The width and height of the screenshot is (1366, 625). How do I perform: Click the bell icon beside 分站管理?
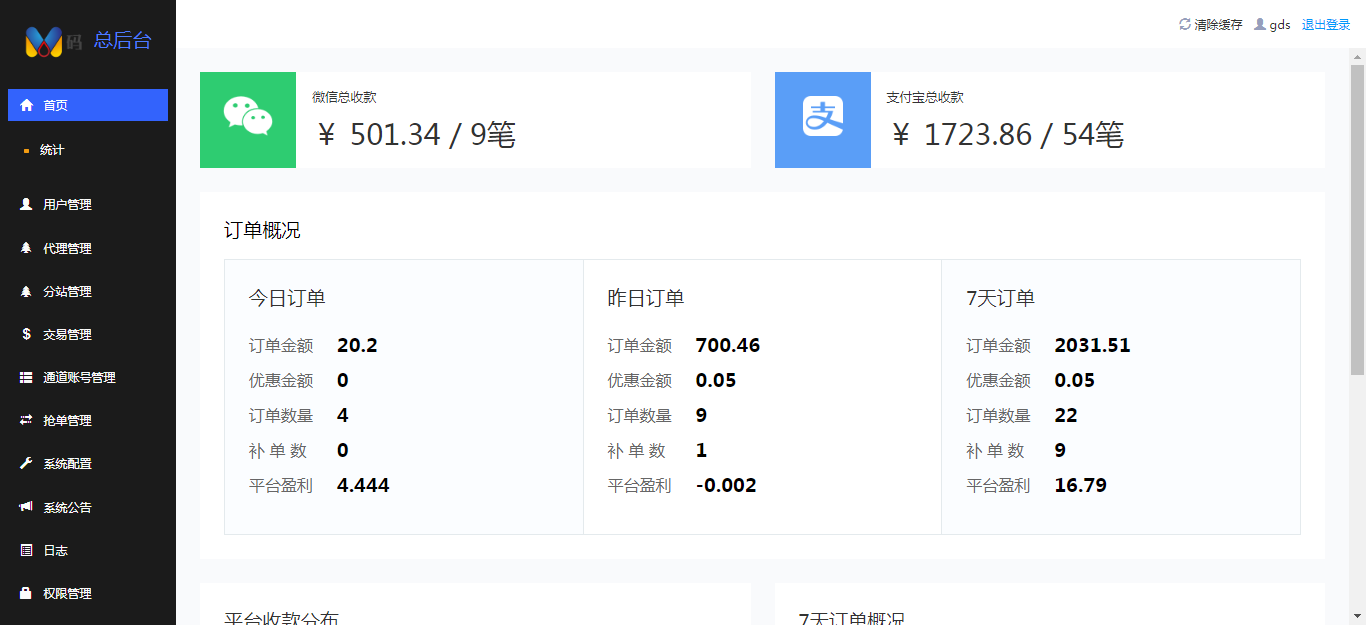coord(27,291)
